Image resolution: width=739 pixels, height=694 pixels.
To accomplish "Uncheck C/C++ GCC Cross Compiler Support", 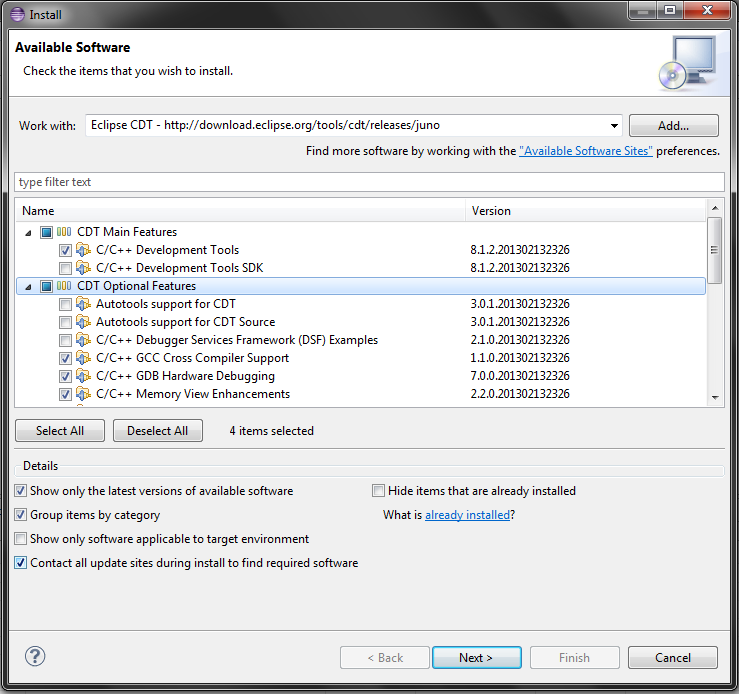I will [x=66, y=359].
